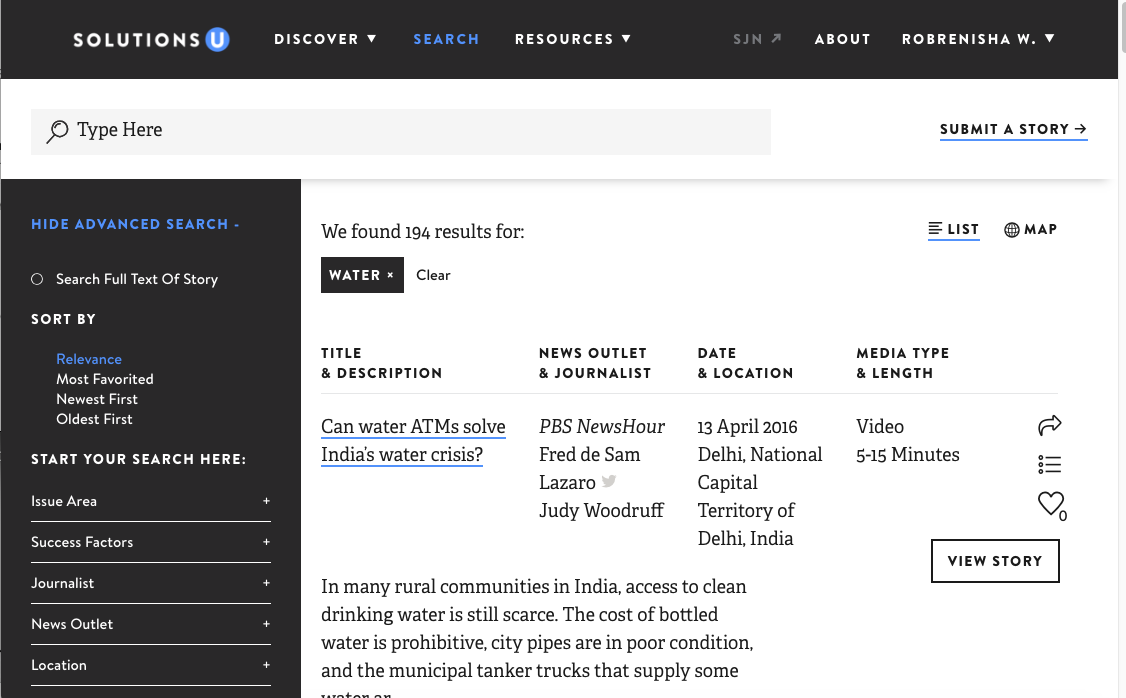Click PBS NewsHour outlet name
The image size is (1126, 698).
click(x=602, y=427)
